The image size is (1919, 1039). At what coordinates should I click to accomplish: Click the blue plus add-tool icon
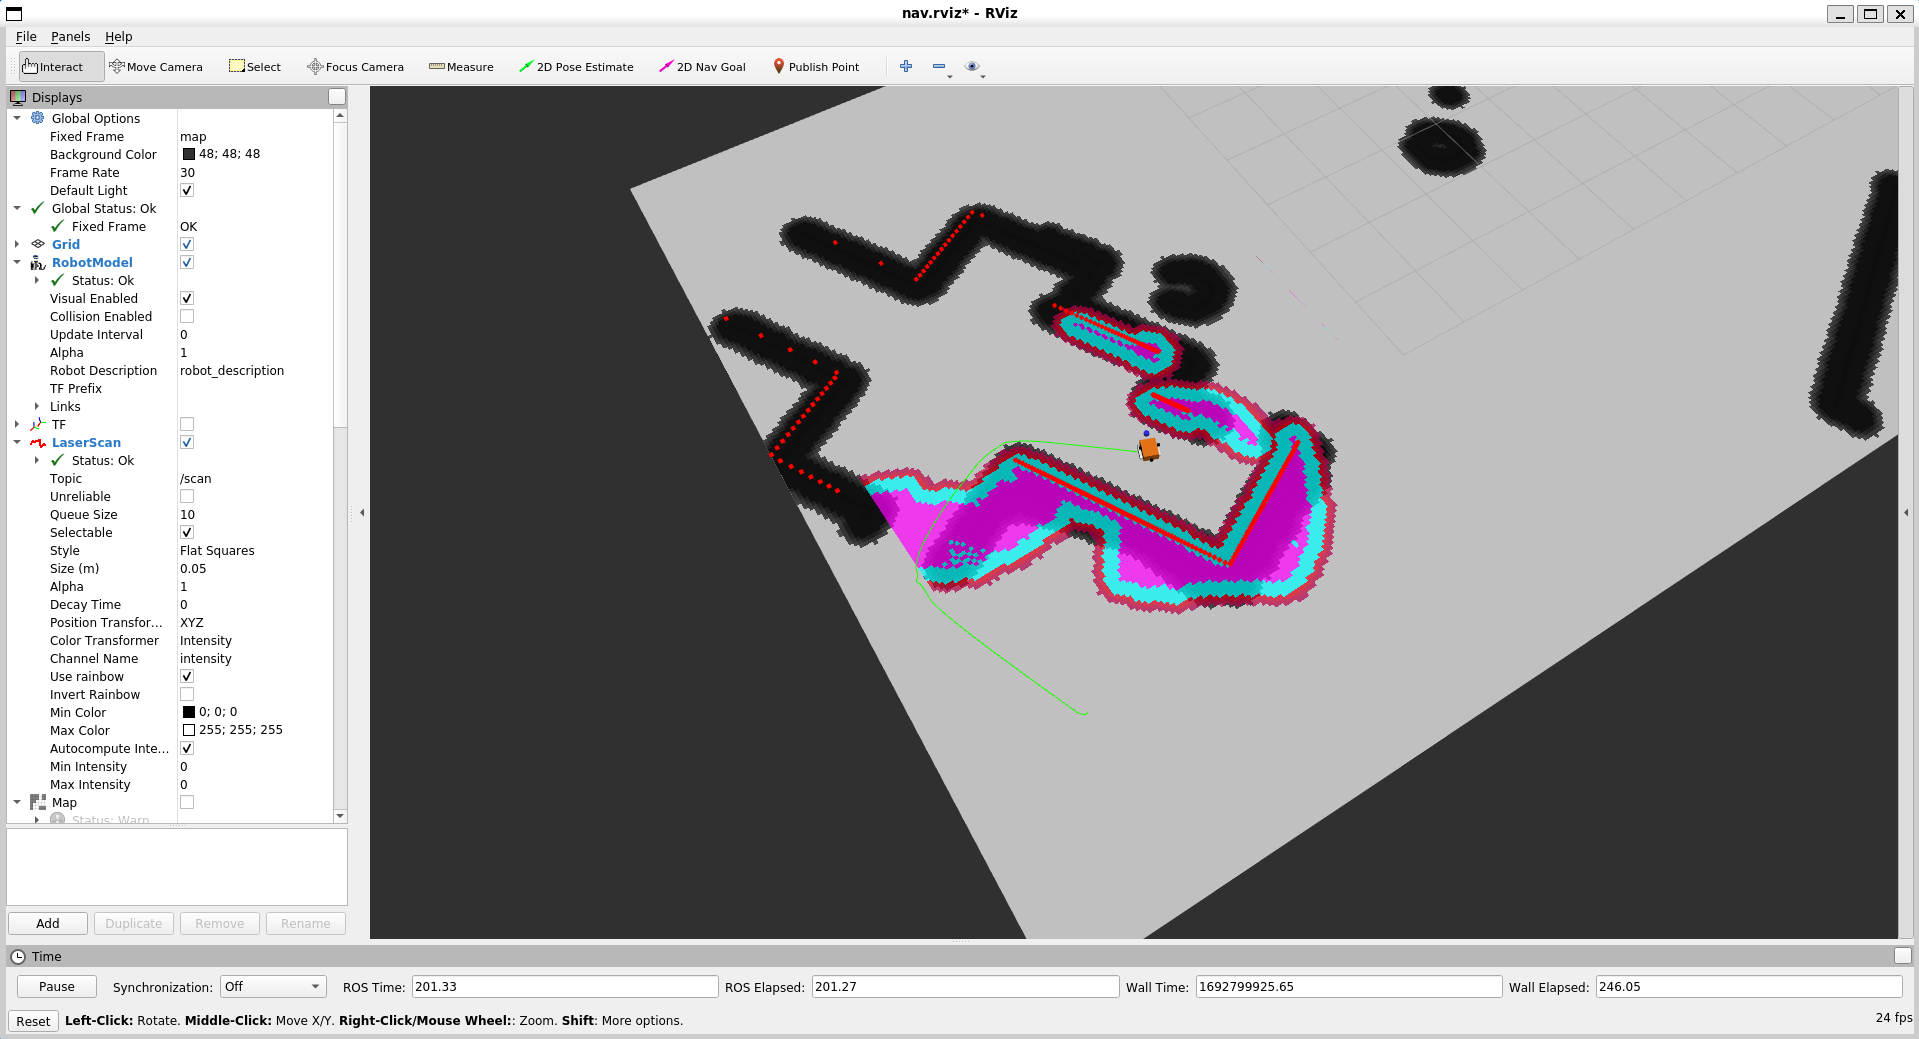click(x=906, y=66)
